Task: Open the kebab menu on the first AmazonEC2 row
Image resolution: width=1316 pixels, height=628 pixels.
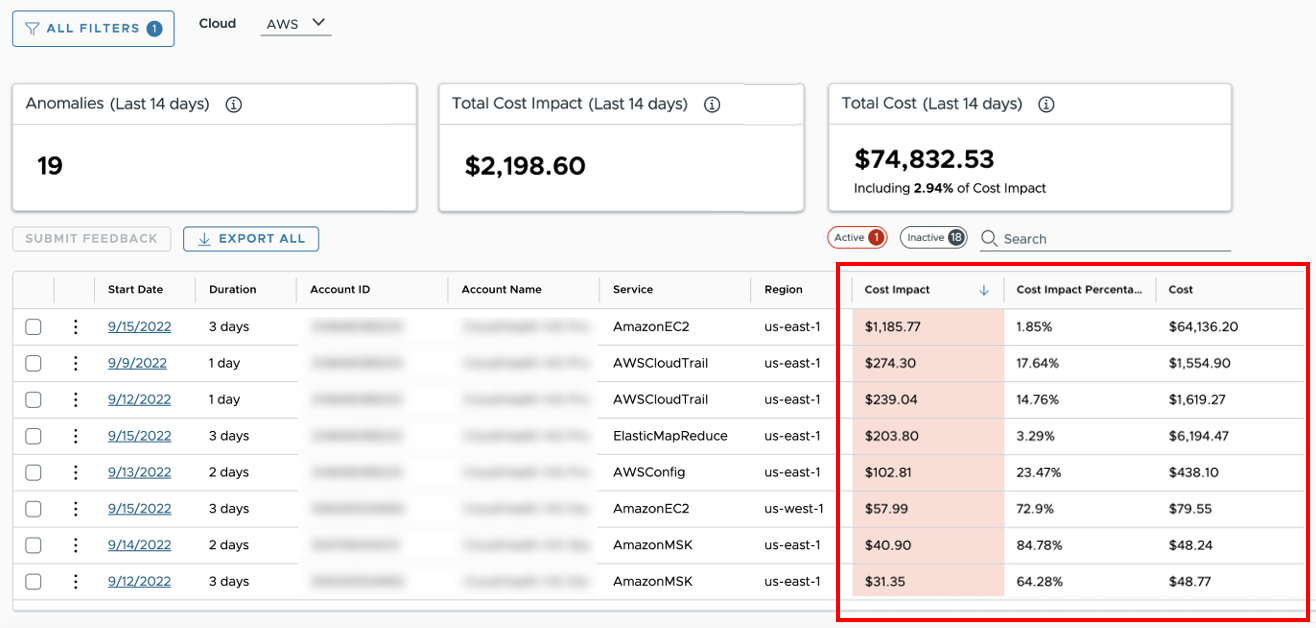Action: coord(76,326)
